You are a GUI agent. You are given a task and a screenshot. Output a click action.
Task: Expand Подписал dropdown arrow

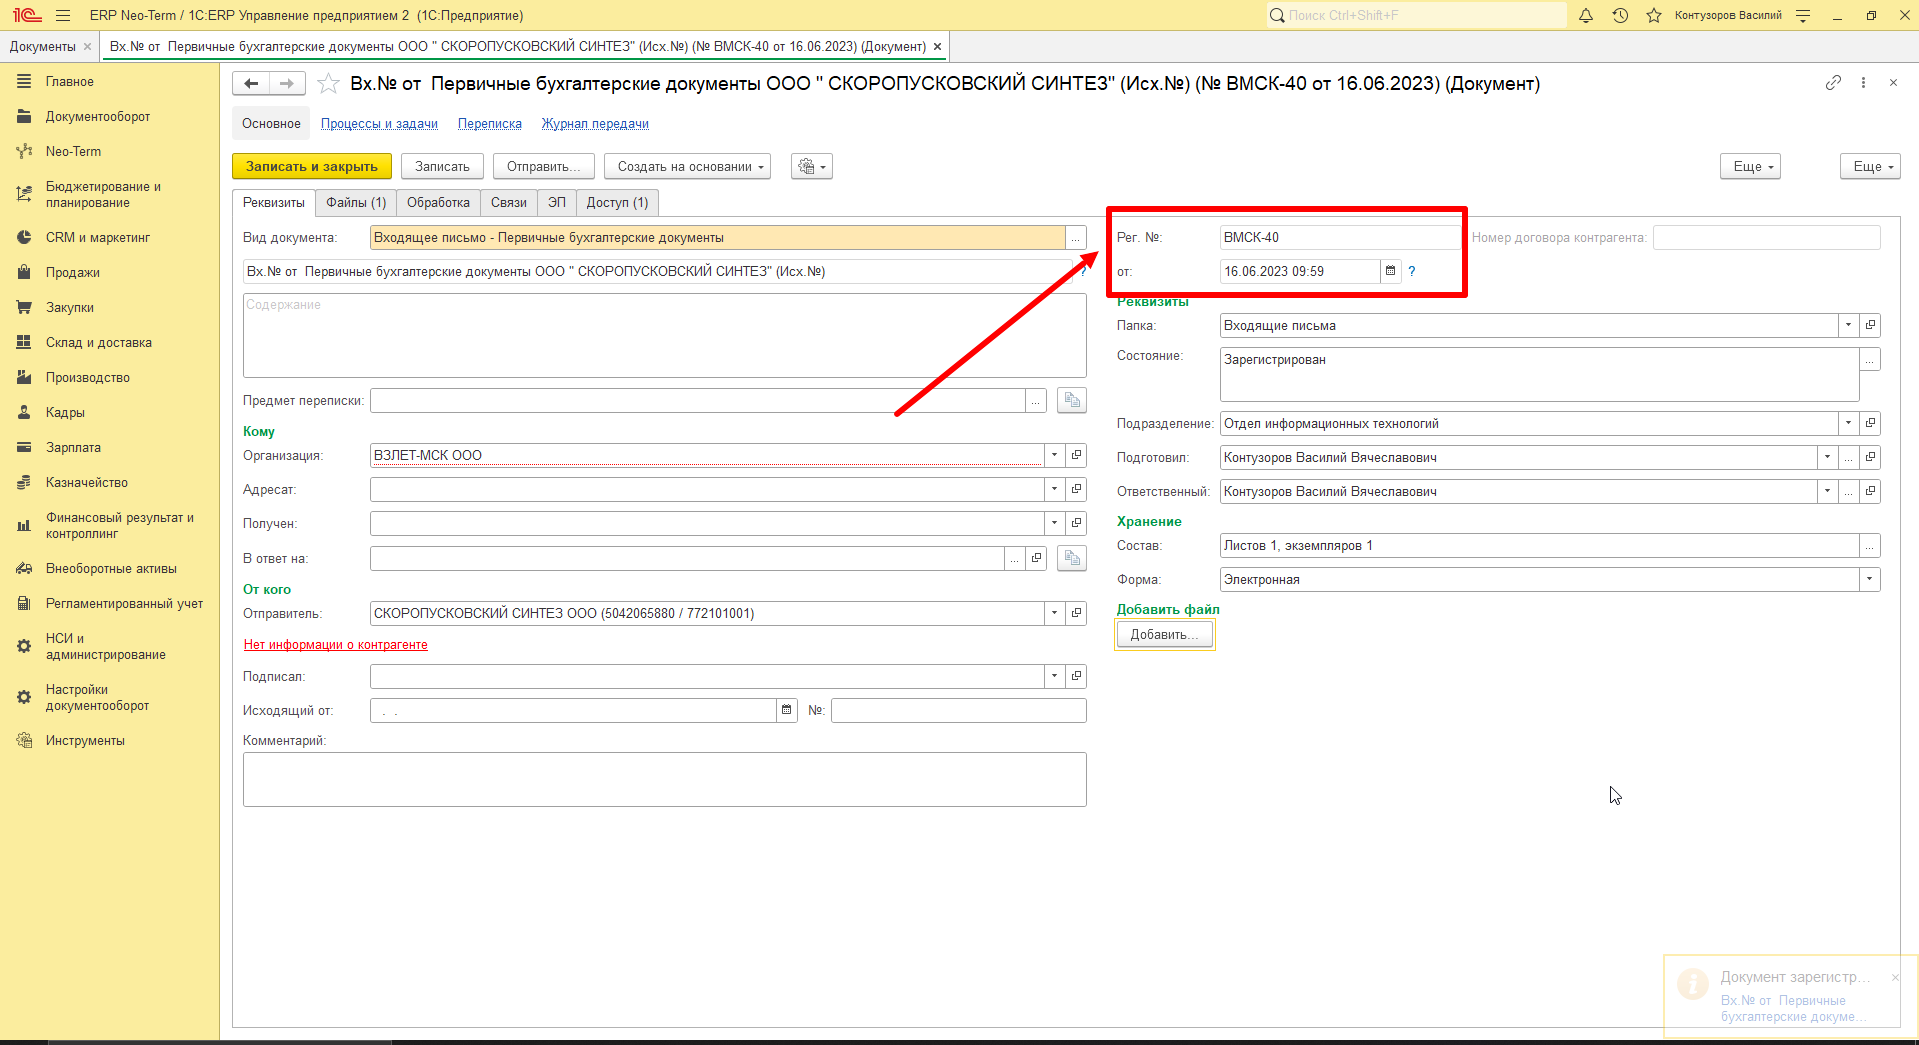pyautogui.click(x=1054, y=676)
